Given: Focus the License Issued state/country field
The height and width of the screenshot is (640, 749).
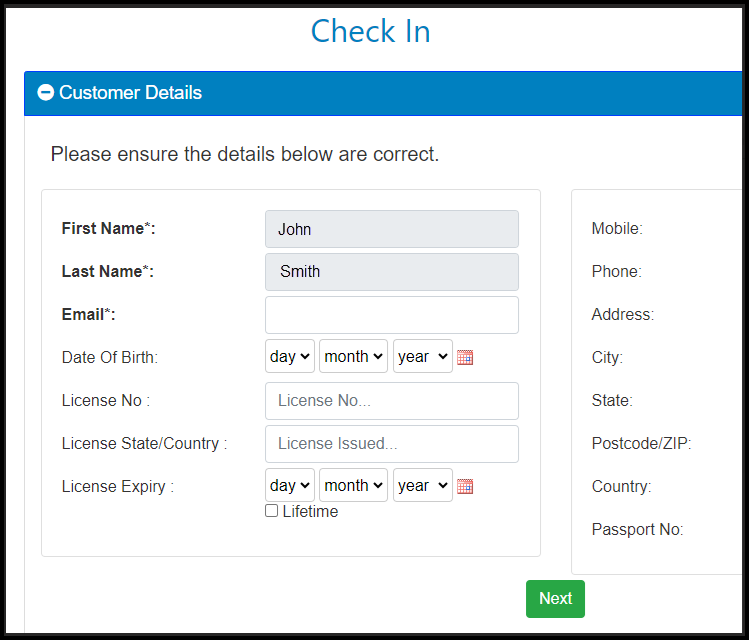Looking at the screenshot, I should [x=392, y=444].
